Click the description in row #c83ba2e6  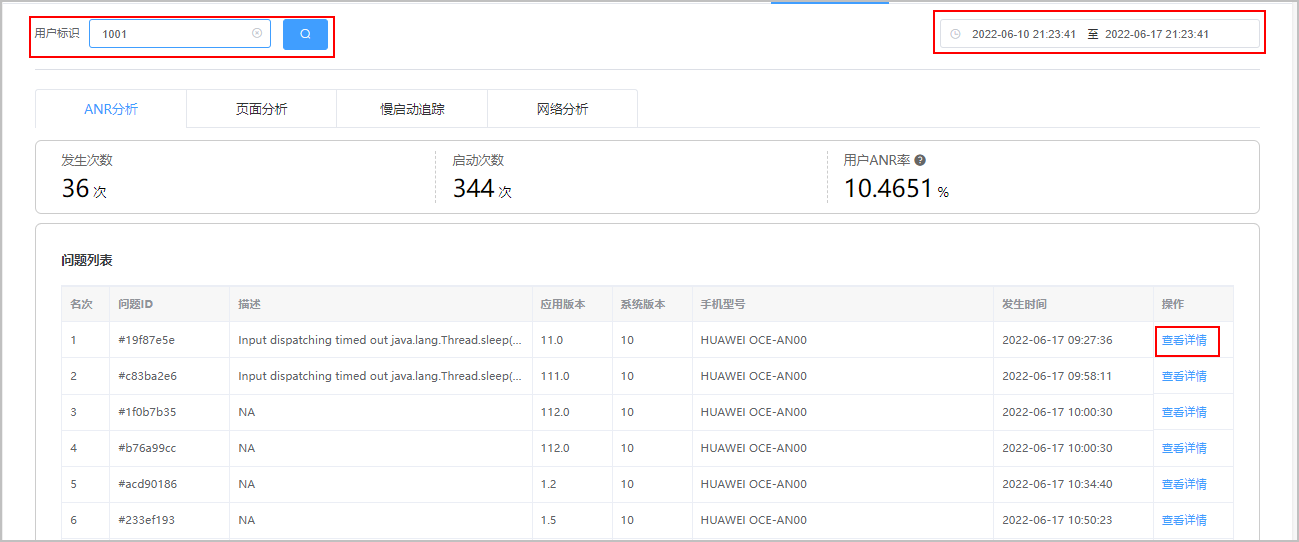380,376
